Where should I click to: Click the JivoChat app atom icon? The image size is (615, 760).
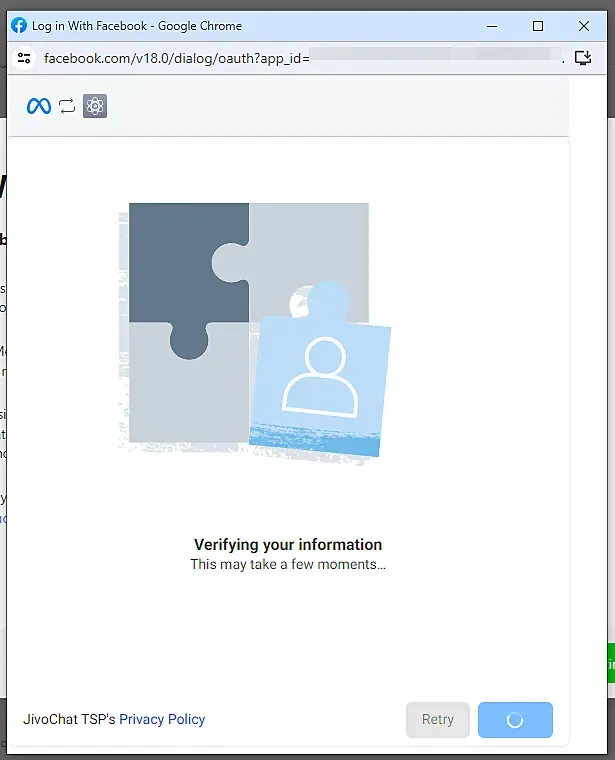(95, 106)
